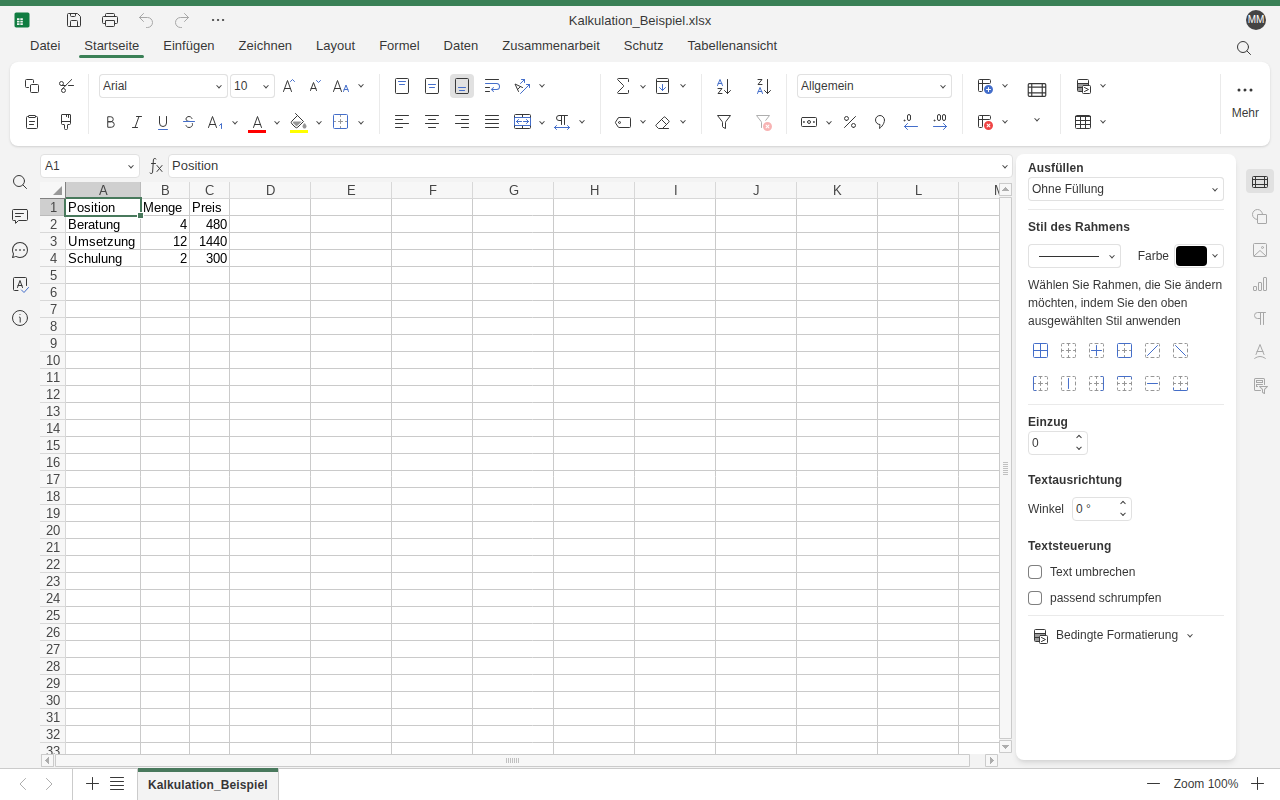
Task: Open the Comments panel in left sidebar
Action: tap(20, 216)
